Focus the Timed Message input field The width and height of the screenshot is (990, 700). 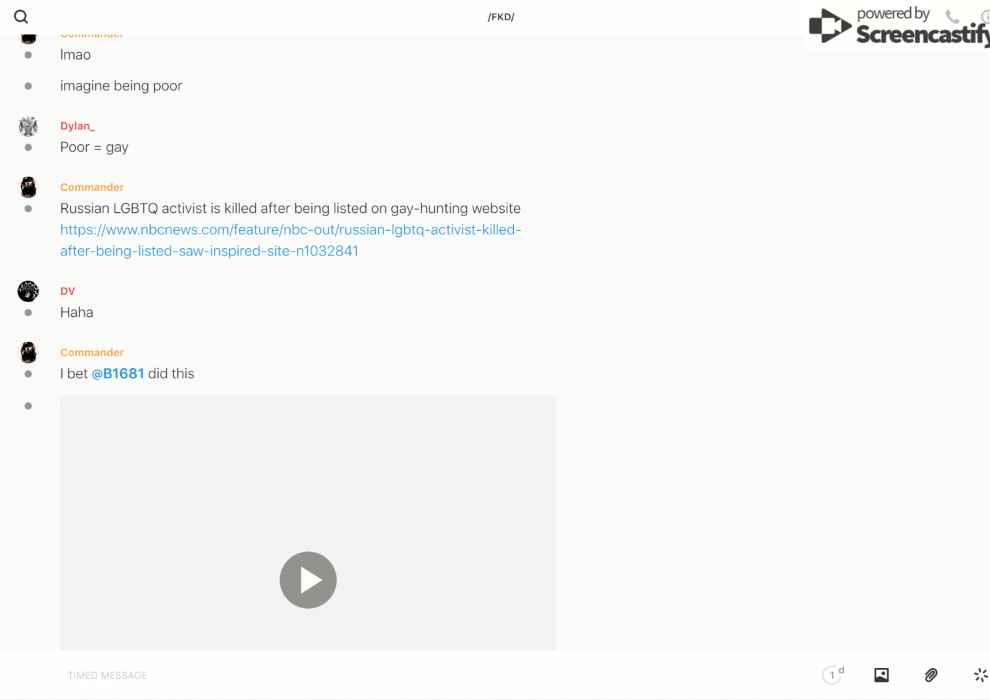400,675
